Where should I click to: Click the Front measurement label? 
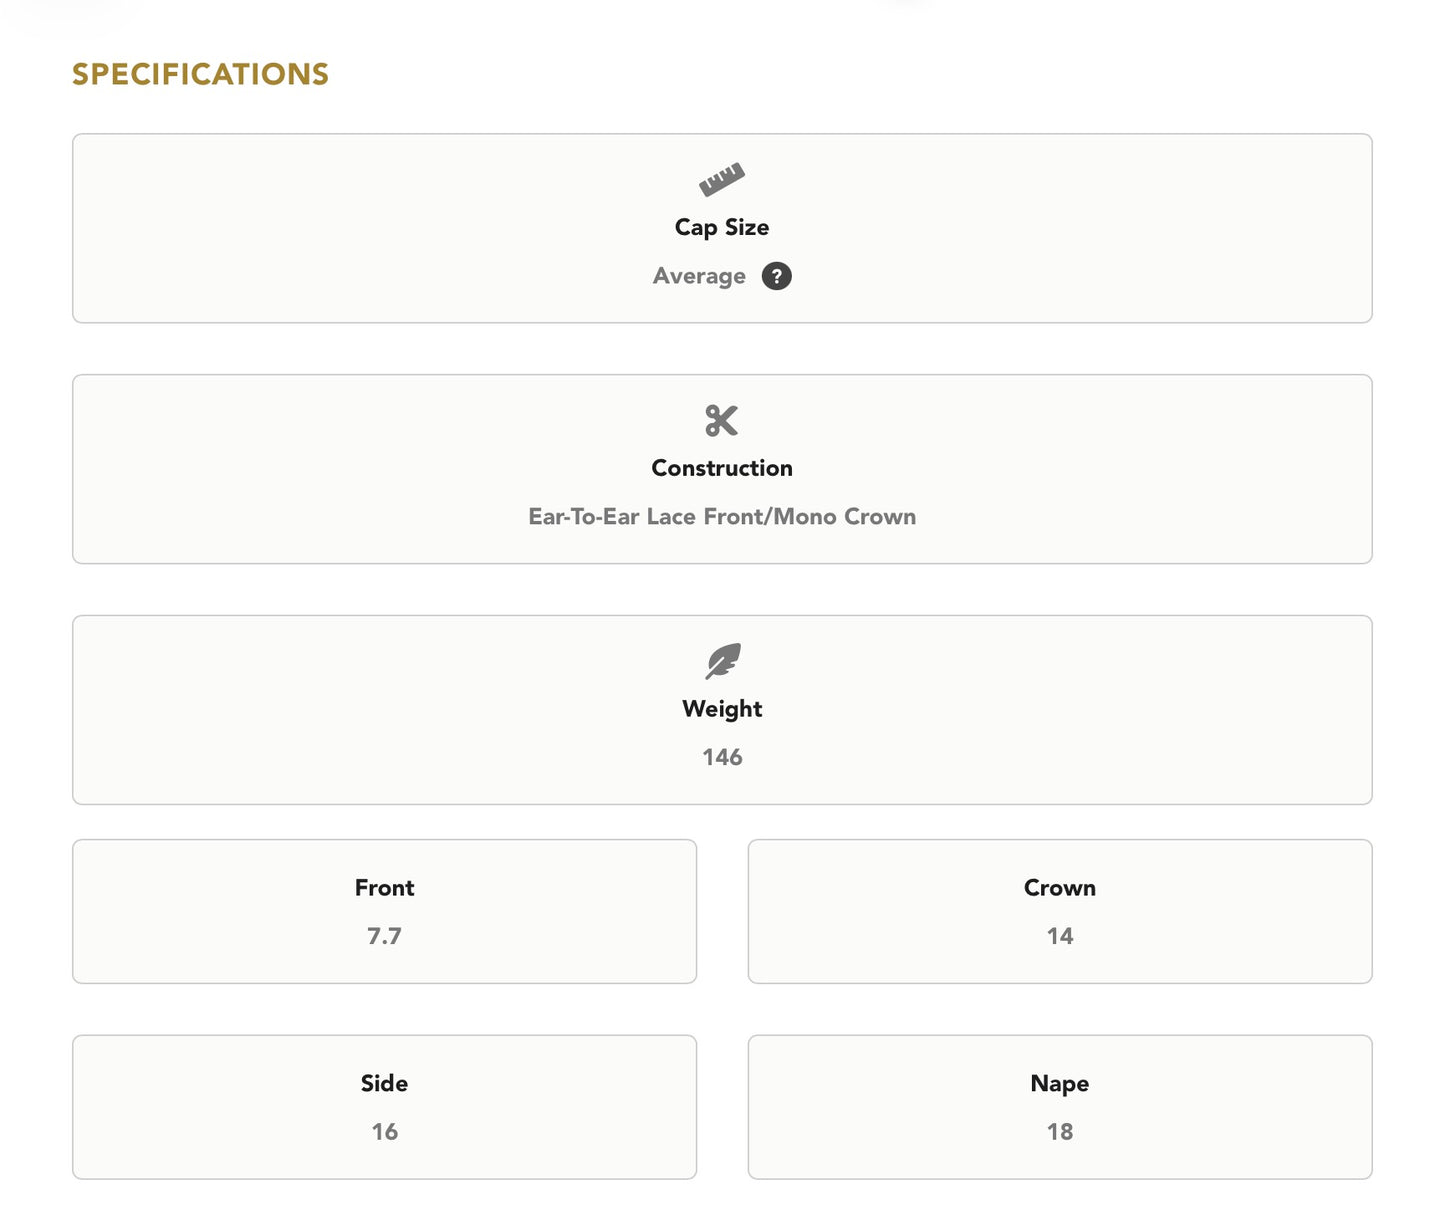pos(384,888)
